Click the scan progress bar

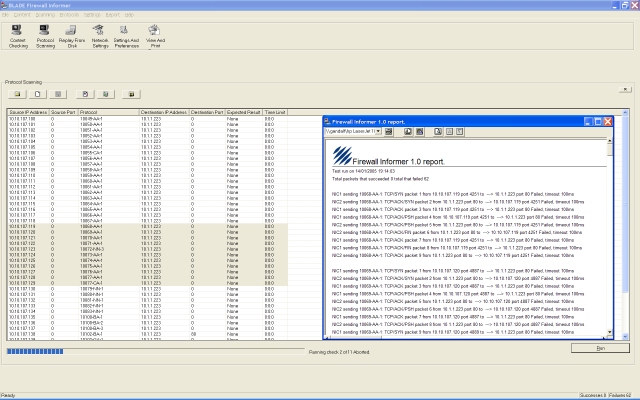click(156, 351)
